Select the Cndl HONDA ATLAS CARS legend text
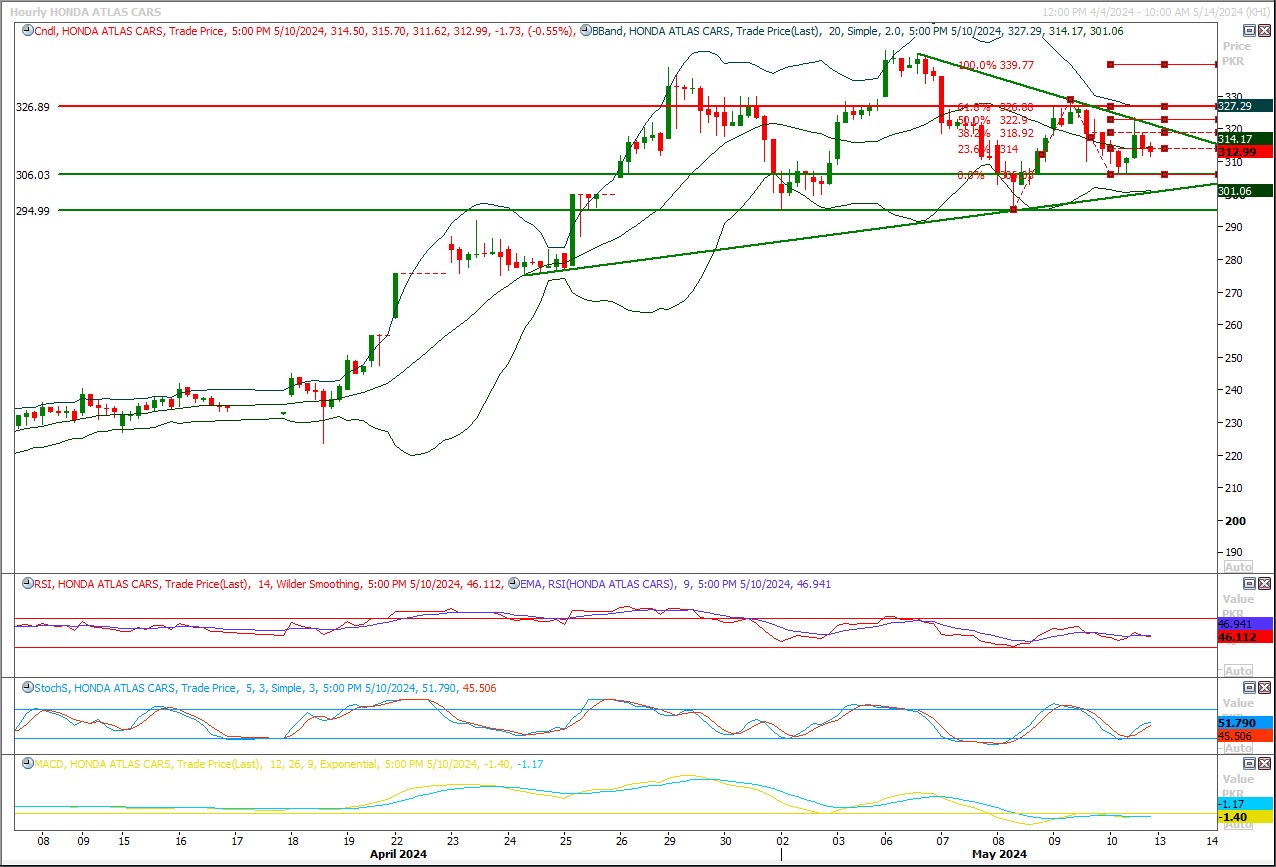Image resolution: width=1276 pixels, height=867 pixels. tap(305, 31)
